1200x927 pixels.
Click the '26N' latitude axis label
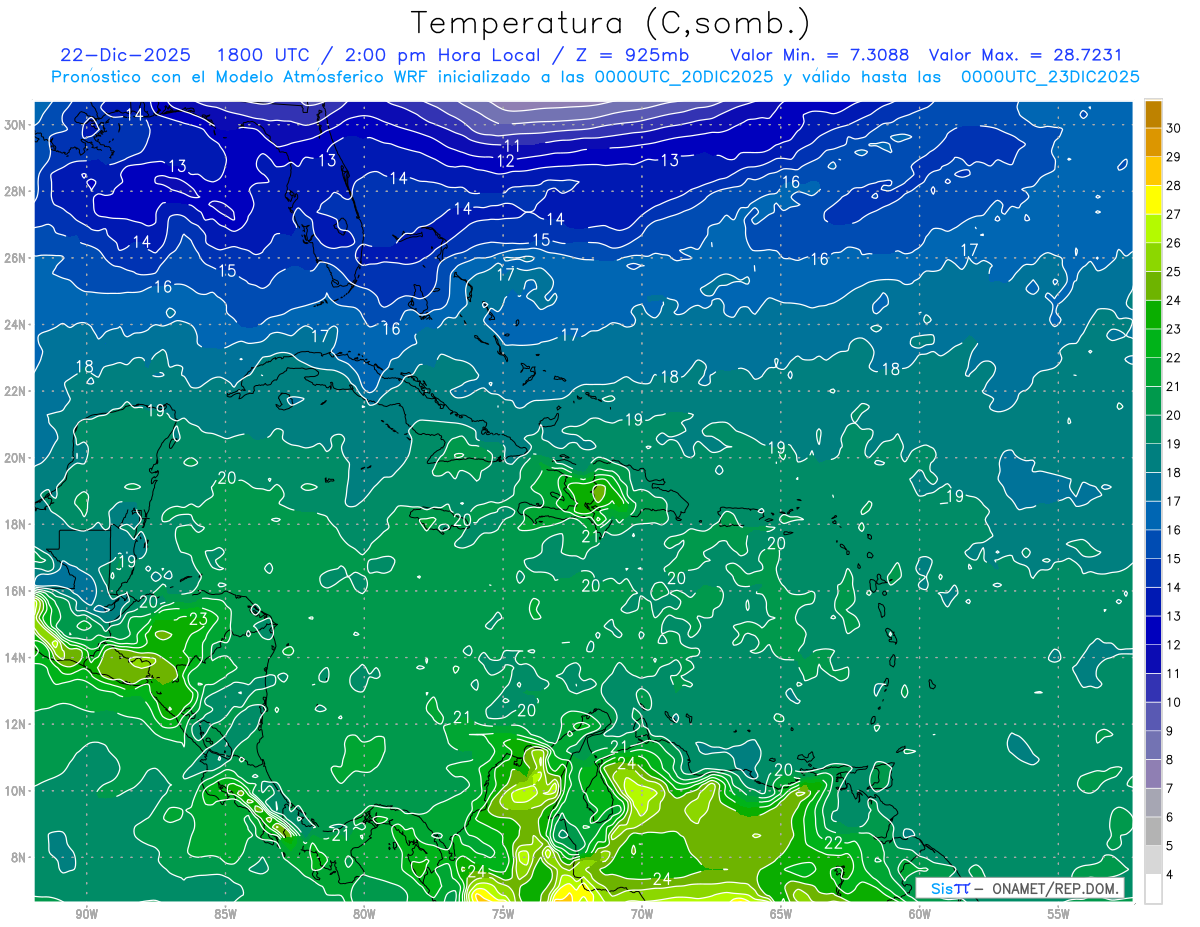pos(15,257)
